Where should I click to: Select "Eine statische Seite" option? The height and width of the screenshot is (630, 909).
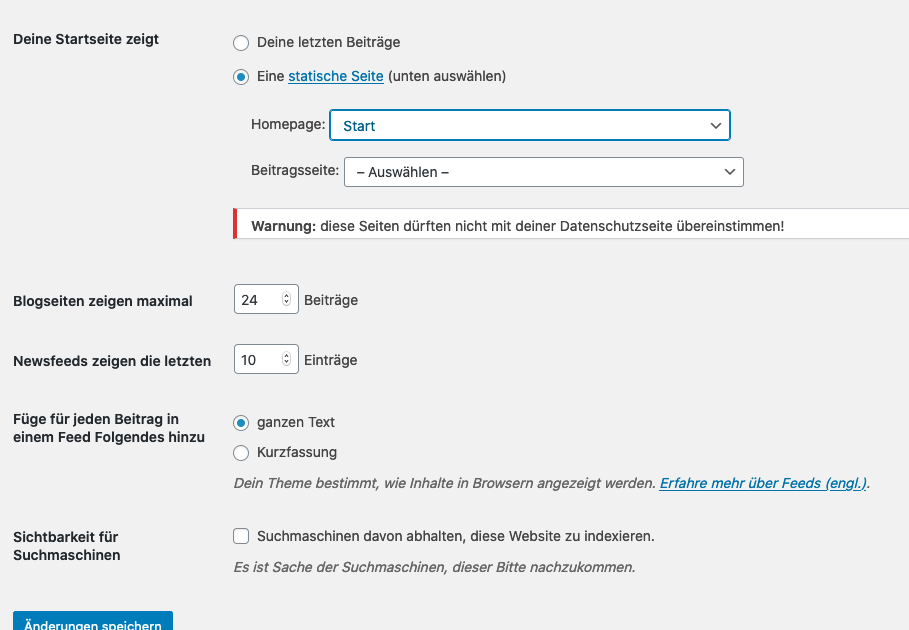pyautogui.click(x=240, y=76)
